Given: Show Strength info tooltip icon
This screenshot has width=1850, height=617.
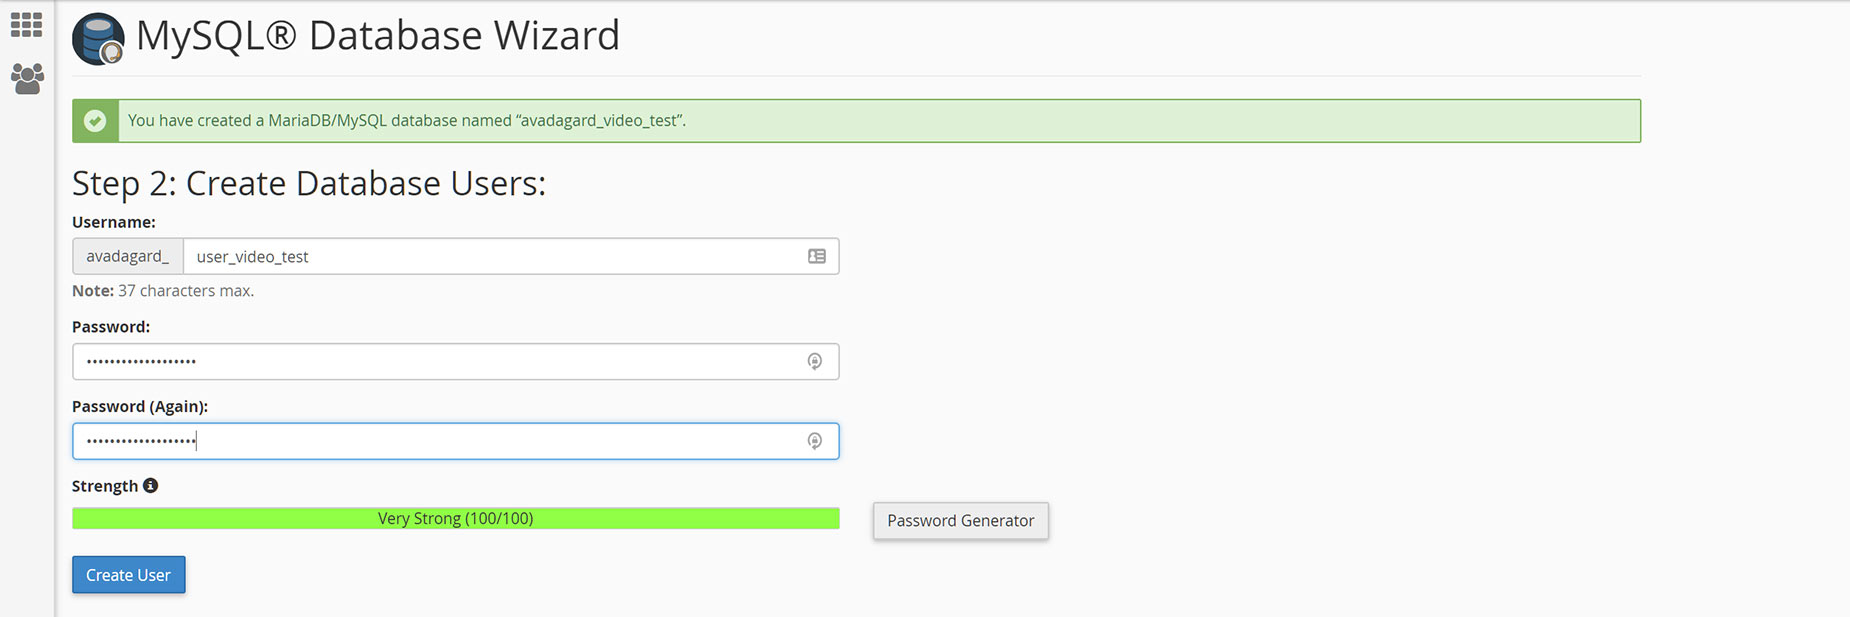Looking at the screenshot, I should (151, 485).
